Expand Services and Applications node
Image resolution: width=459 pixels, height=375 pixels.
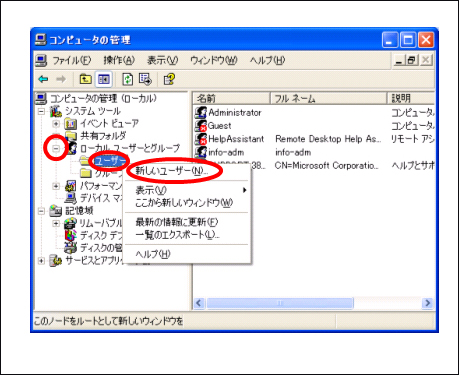point(41,260)
